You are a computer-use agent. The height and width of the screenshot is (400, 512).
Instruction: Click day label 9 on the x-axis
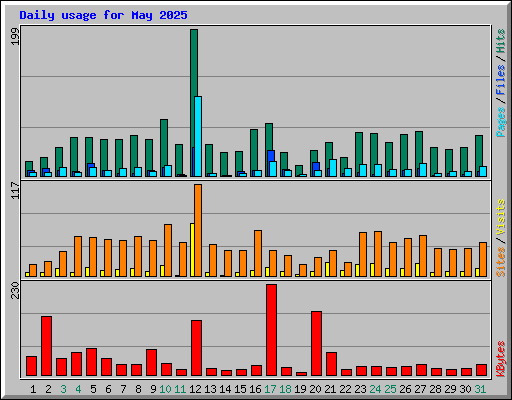[153, 389]
